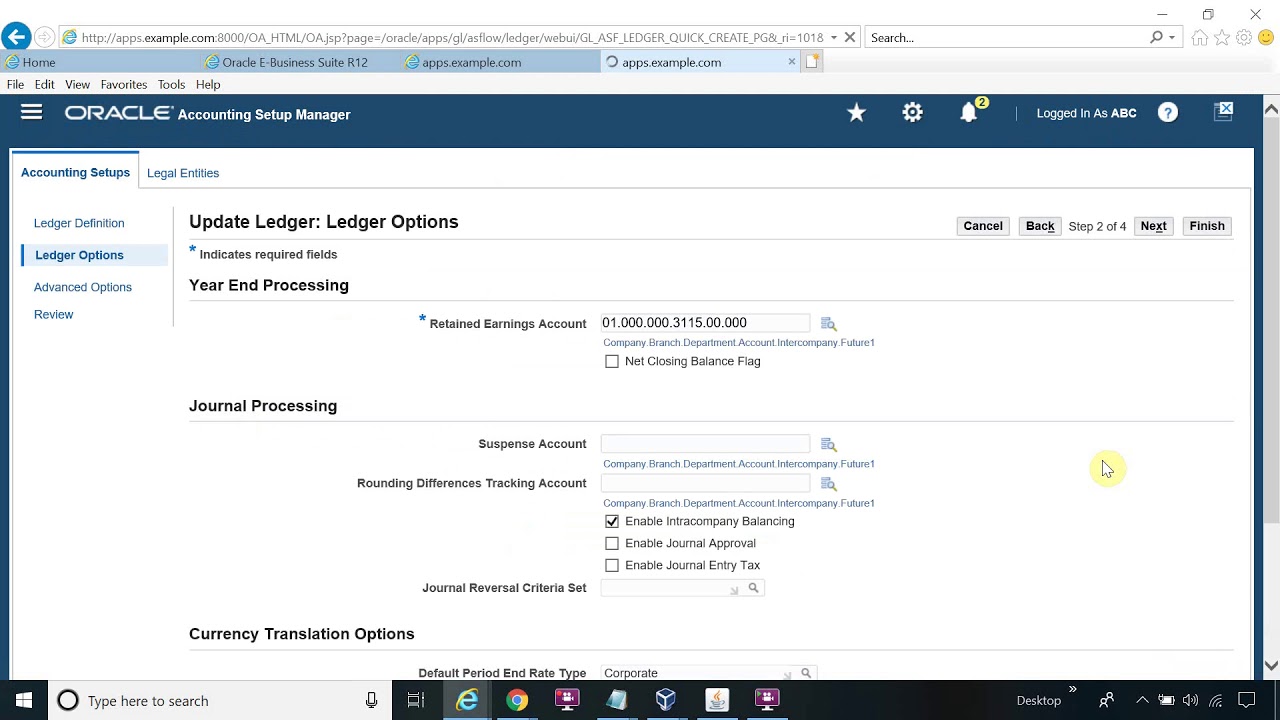This screenshot has height=720, width=1280.
Task: Open browser home icon
Action: coord(1200,38)
